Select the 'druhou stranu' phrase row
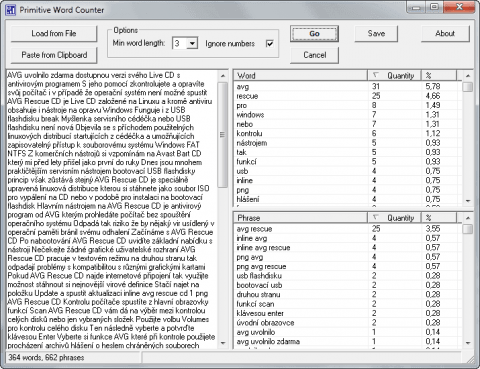480x369 pixels. 348,294
